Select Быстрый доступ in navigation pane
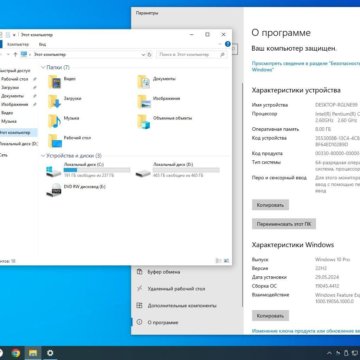 click(x=15, y=71)
